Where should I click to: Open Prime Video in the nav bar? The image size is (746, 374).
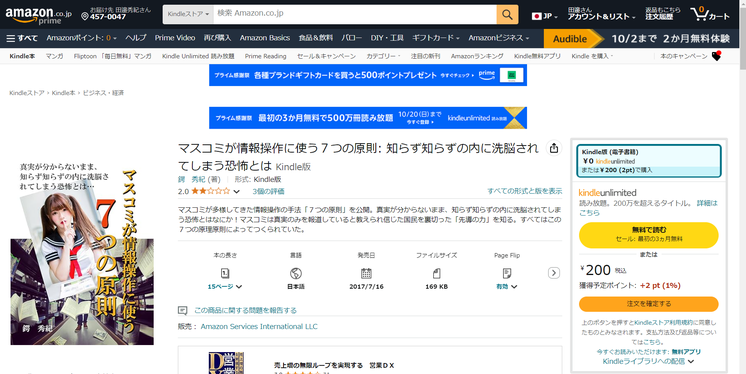[x=175, y=38]
